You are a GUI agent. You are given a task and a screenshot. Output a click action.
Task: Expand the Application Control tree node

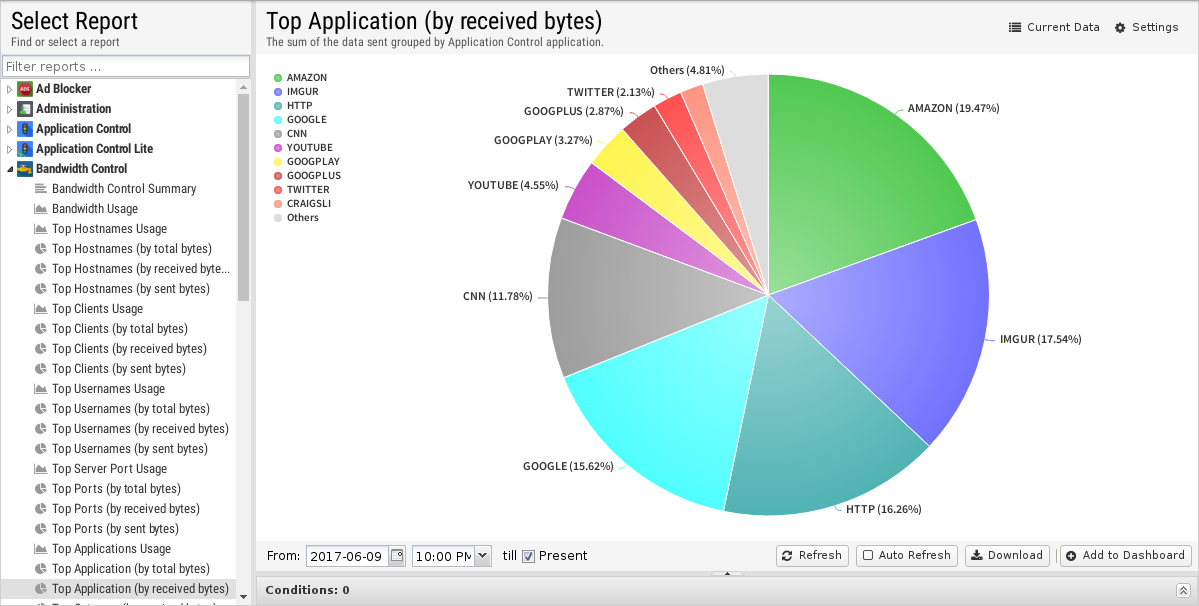[9, 128]
